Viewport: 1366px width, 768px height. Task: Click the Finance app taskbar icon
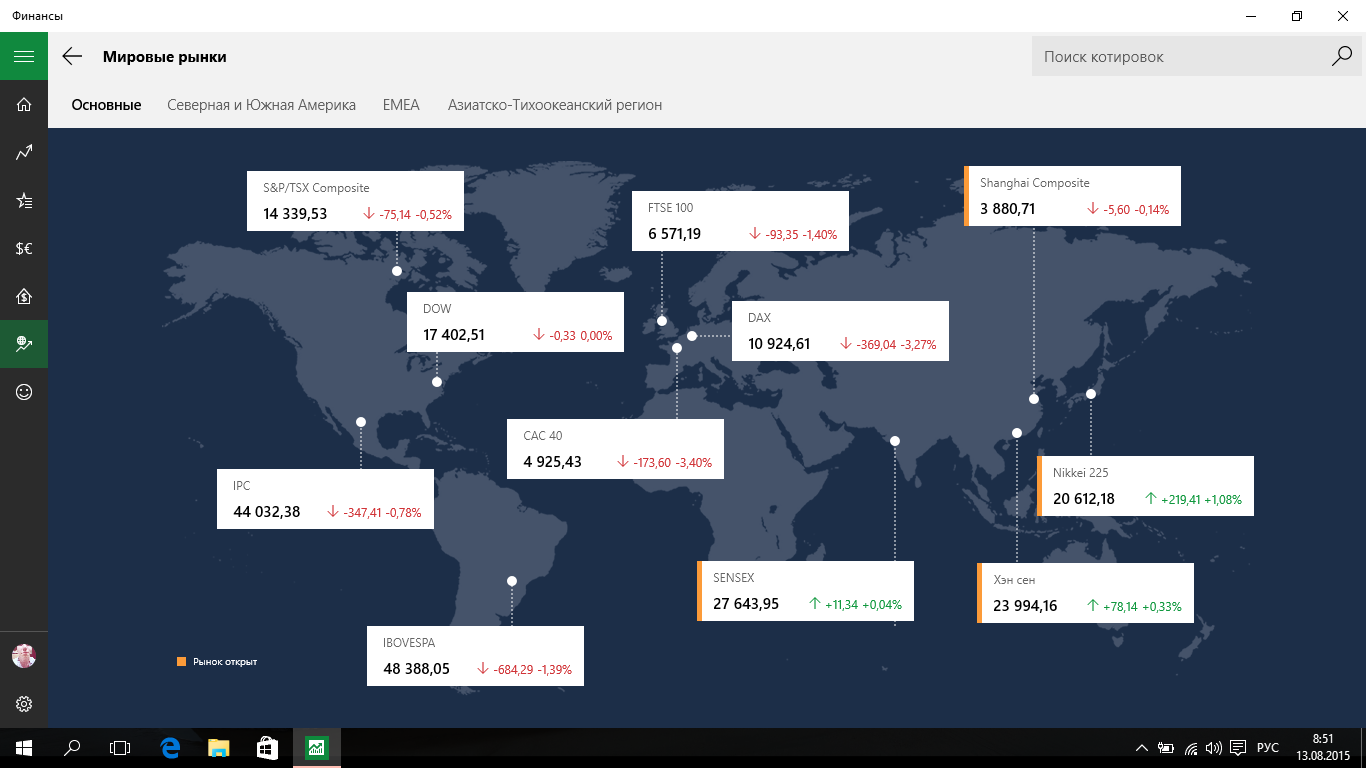pos(316,748)
